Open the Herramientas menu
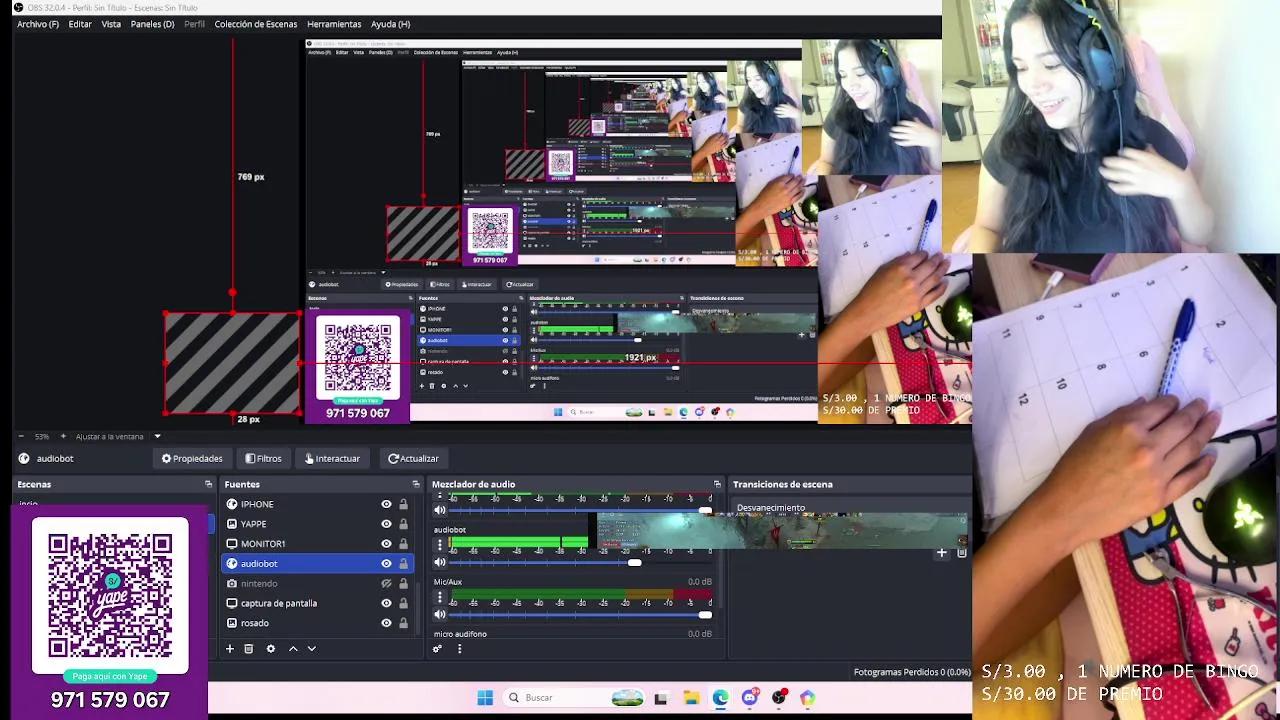1280x720 pixels. pyautogui.click(x=334, y=24)
